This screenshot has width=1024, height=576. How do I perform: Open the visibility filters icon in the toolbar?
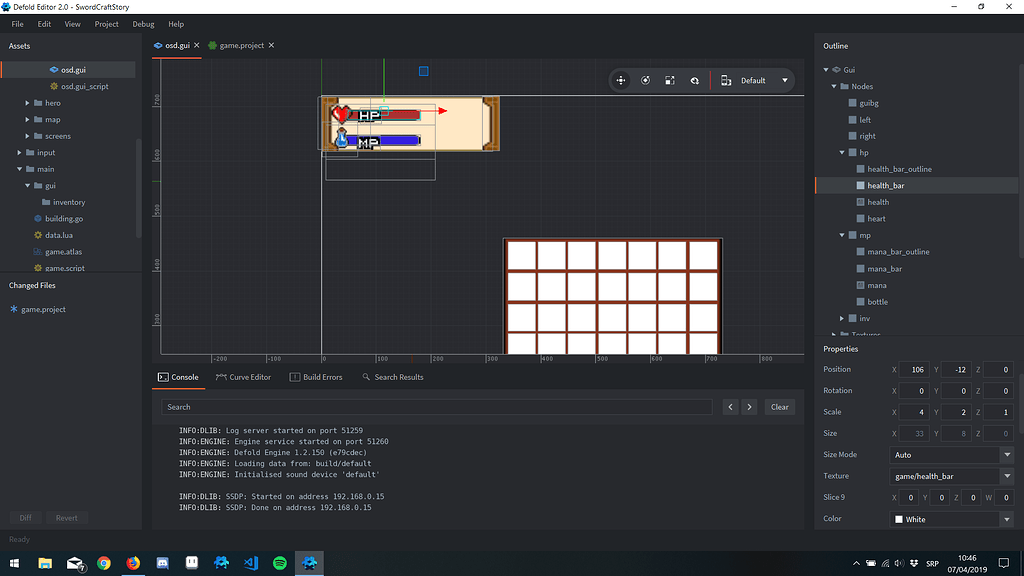pos(695,80)
